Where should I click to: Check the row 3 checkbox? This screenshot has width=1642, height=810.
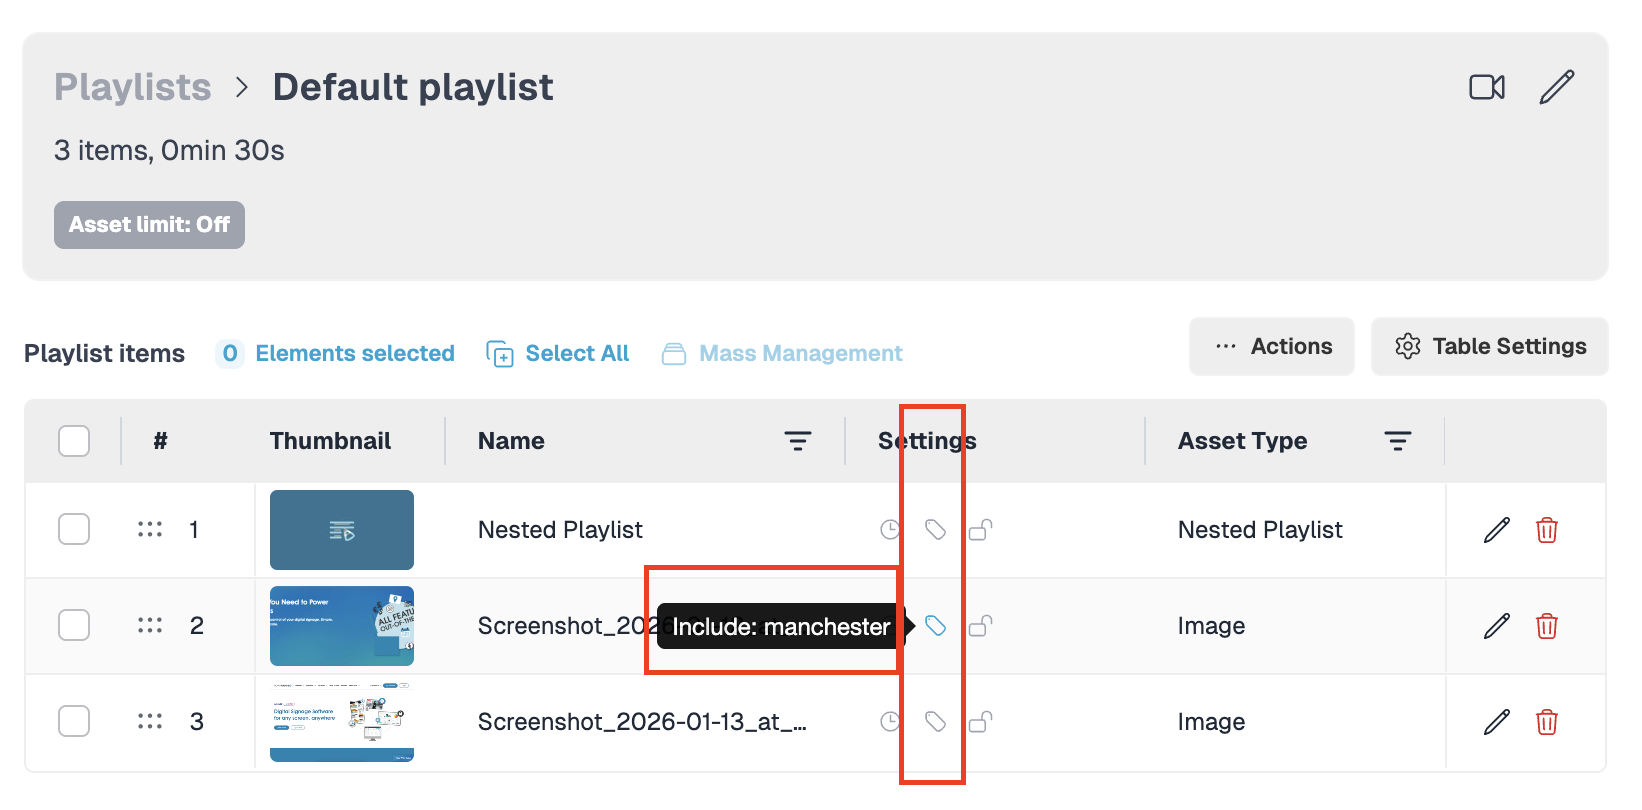[x=74, y=721]
